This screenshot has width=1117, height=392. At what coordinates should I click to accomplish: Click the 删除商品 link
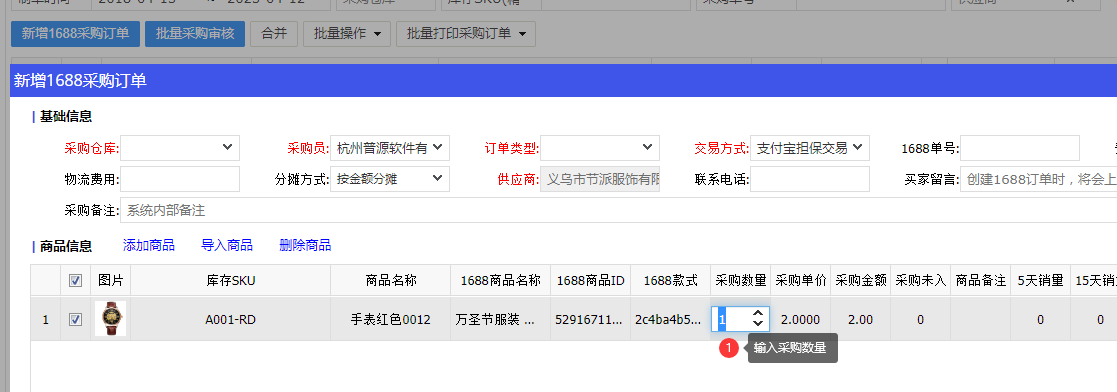click(x=306, y=245)
